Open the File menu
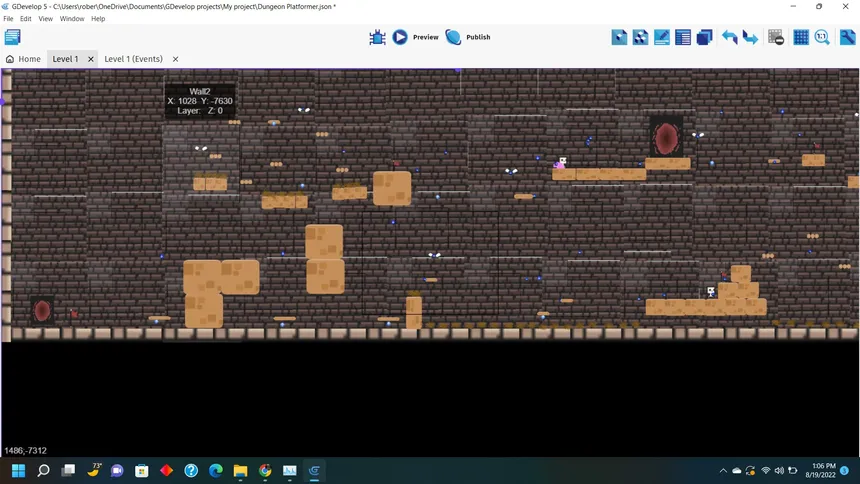Viewport: 860px width, 484px height. tap(8, 19)
